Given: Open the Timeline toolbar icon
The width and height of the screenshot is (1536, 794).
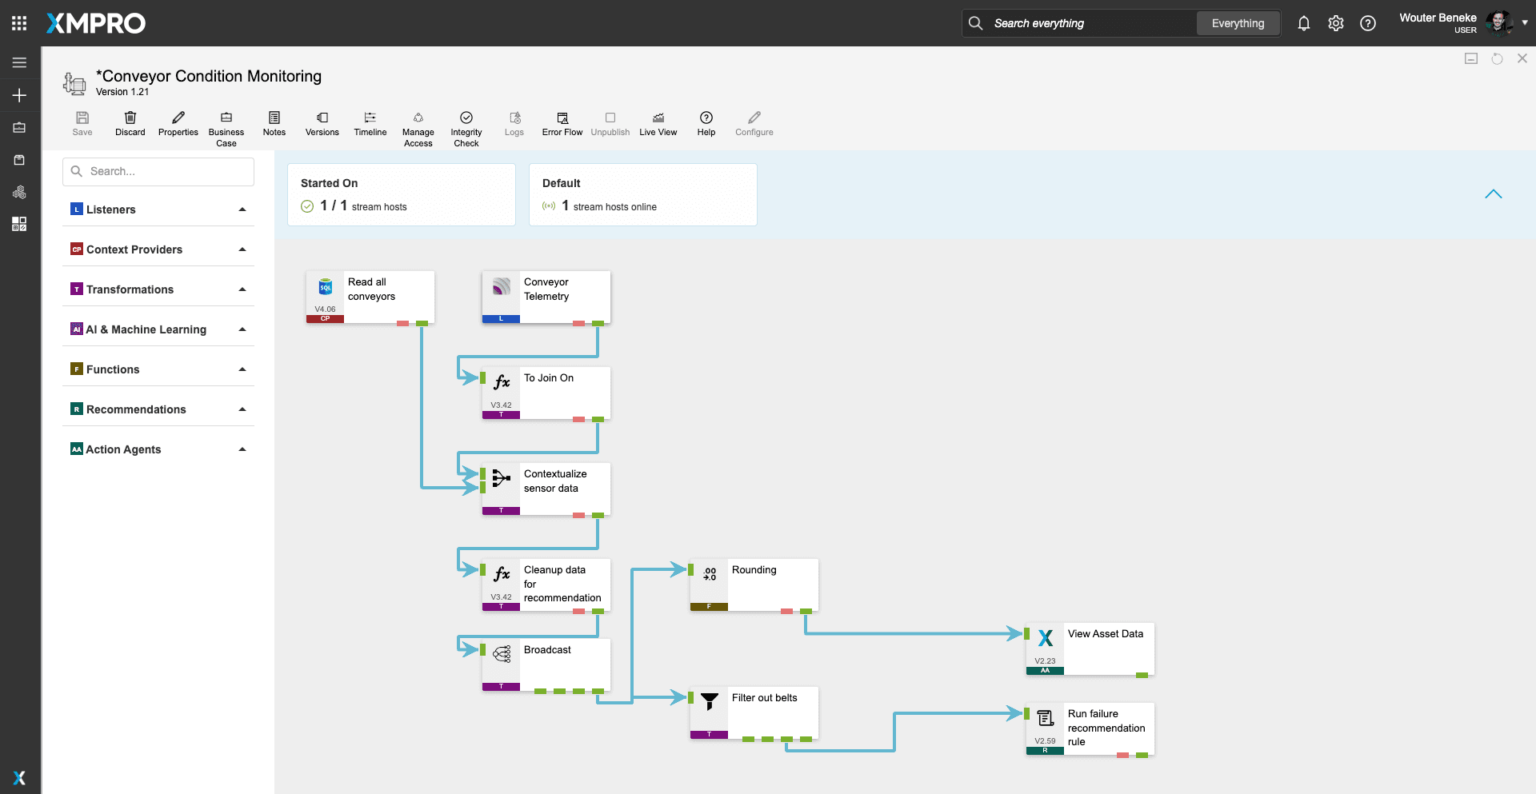Looking at the screenshot, I should click(370, 118).
